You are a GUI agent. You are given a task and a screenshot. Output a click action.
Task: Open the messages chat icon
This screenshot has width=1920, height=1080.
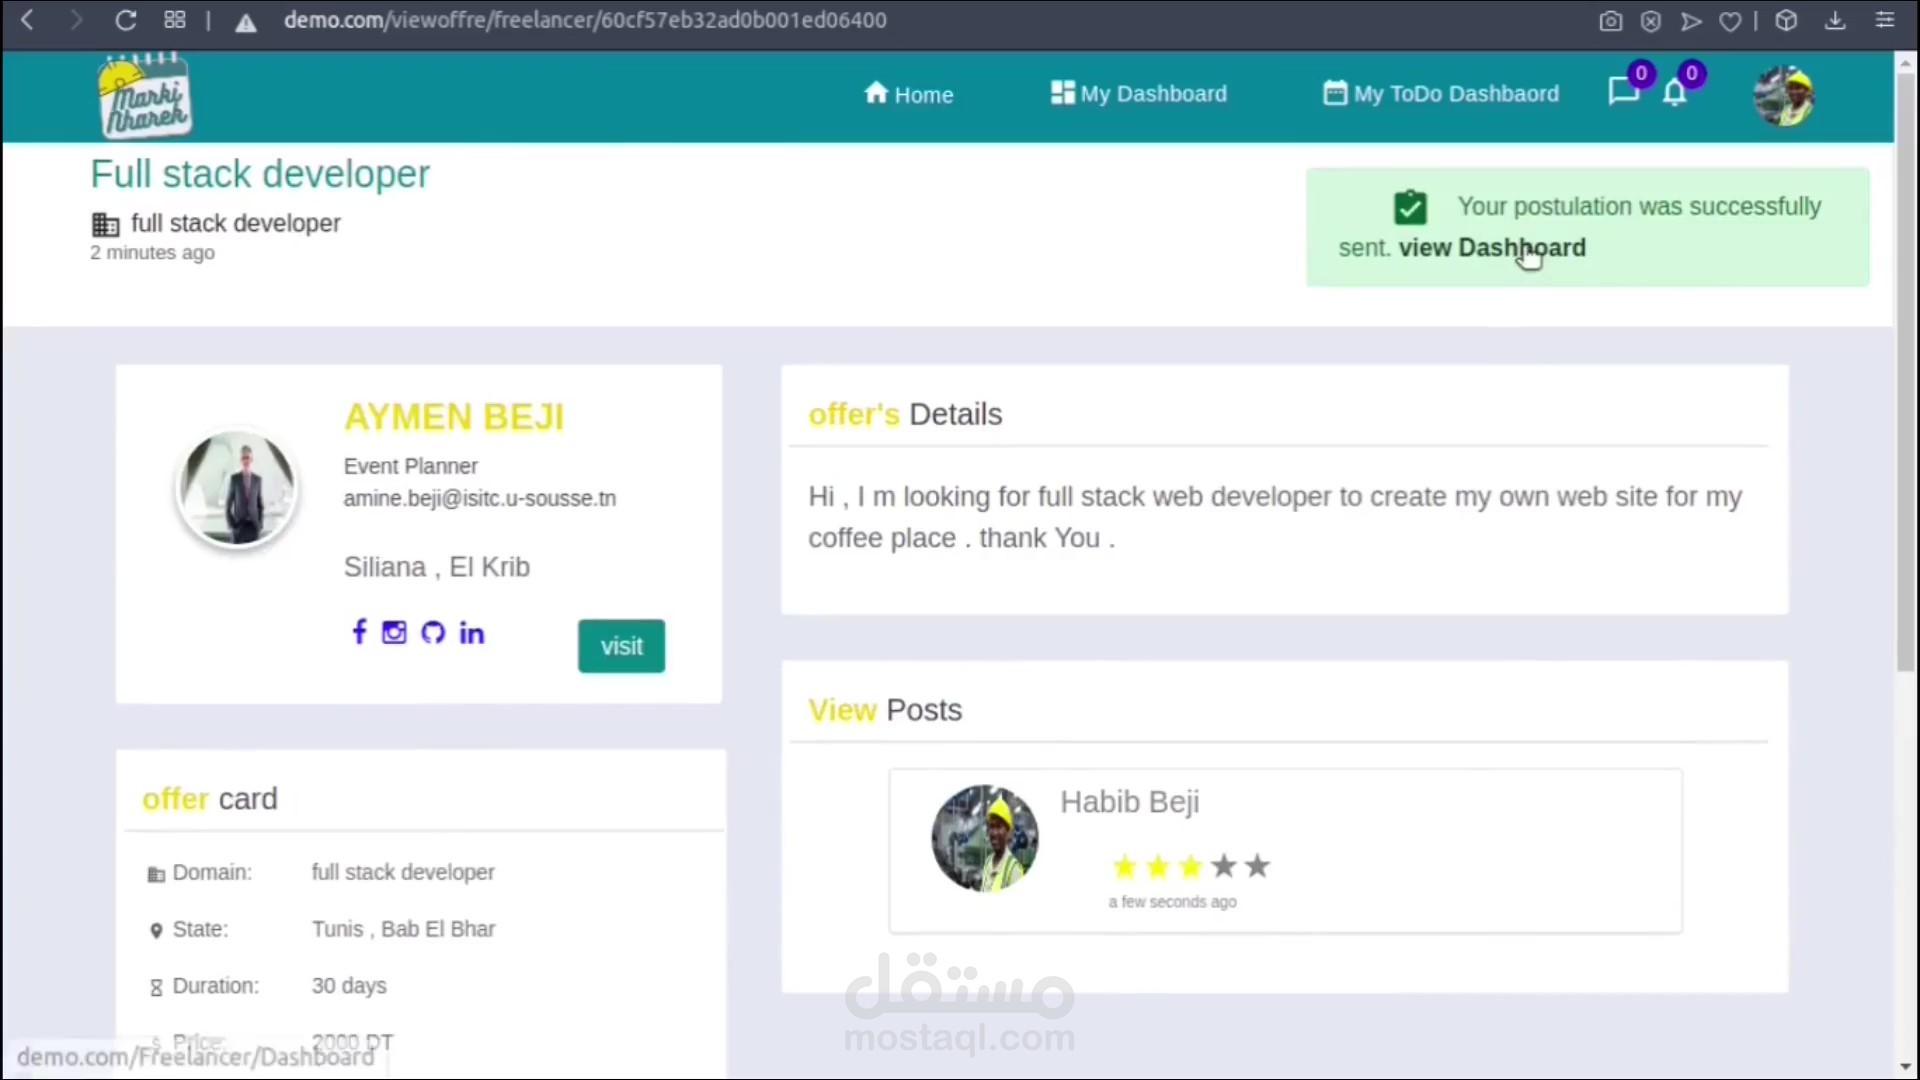(x=1623, y=92)
